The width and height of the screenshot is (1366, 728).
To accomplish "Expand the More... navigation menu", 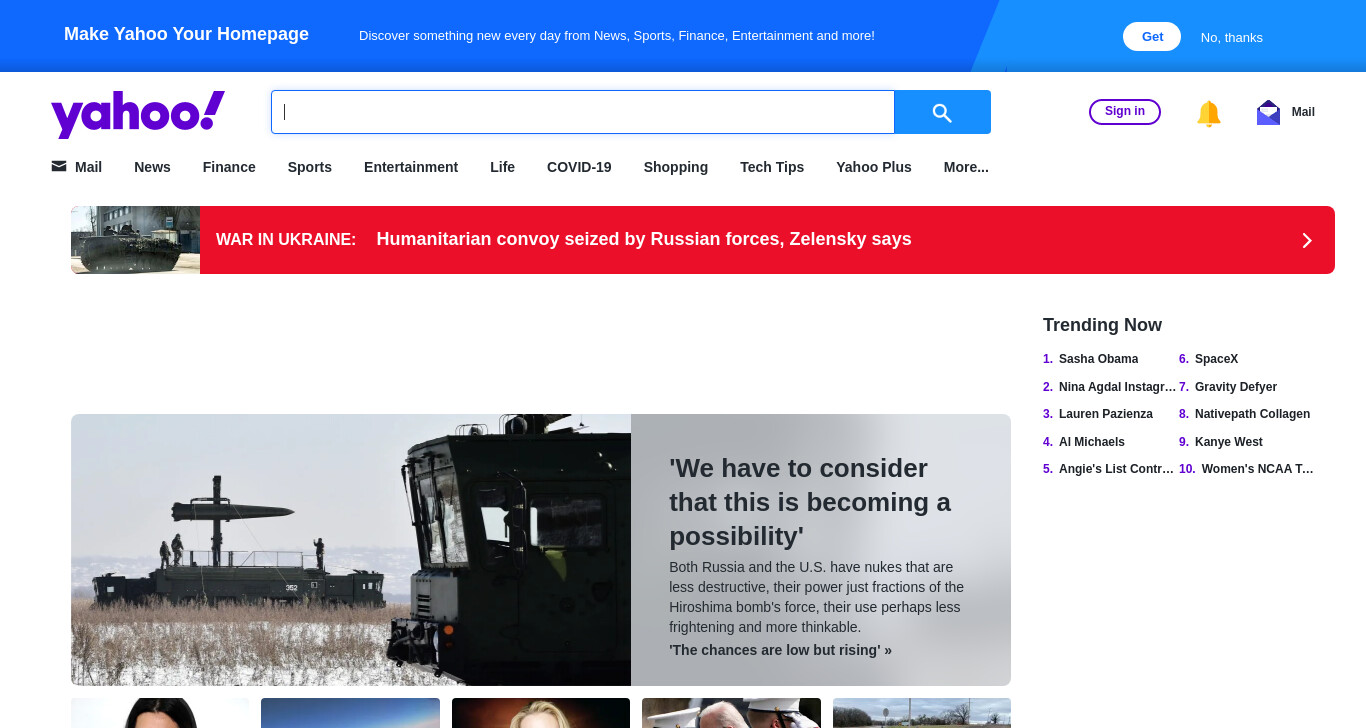I will pos(966,167).
